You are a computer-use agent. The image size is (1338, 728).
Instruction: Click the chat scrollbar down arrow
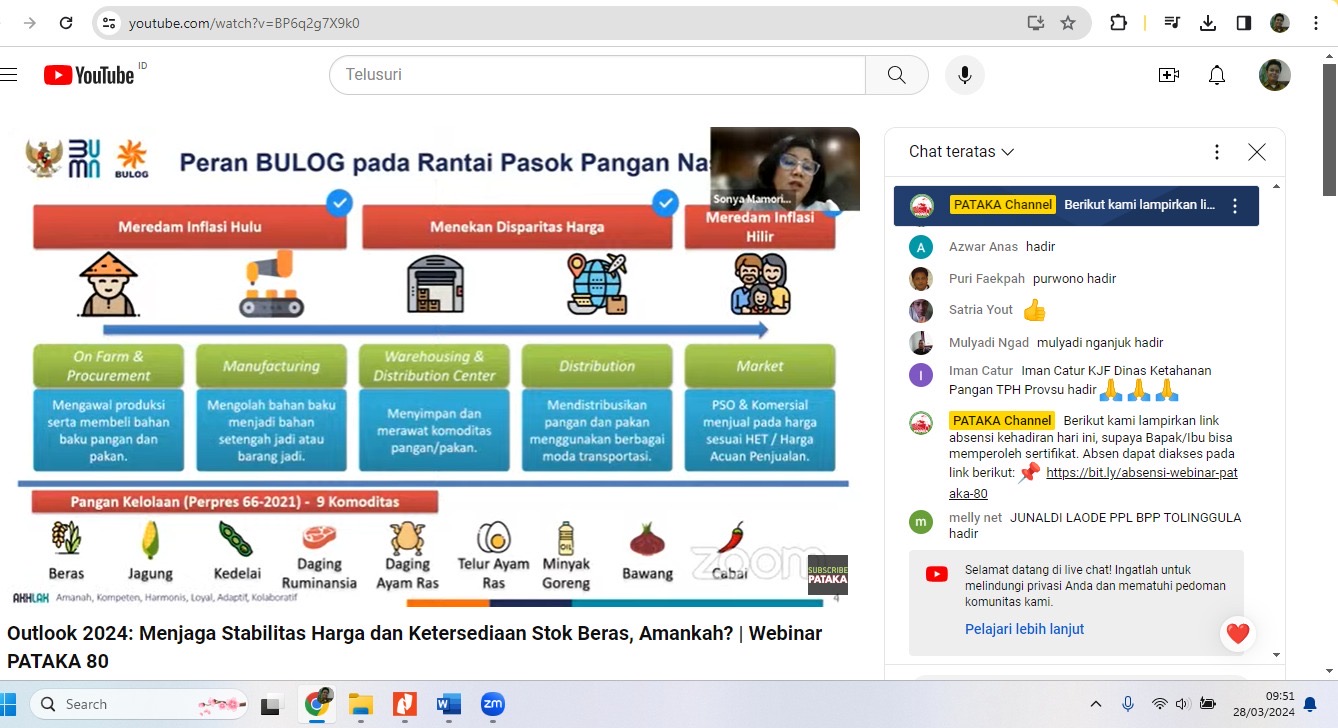pyautogui.click(x=1276, y=654)
